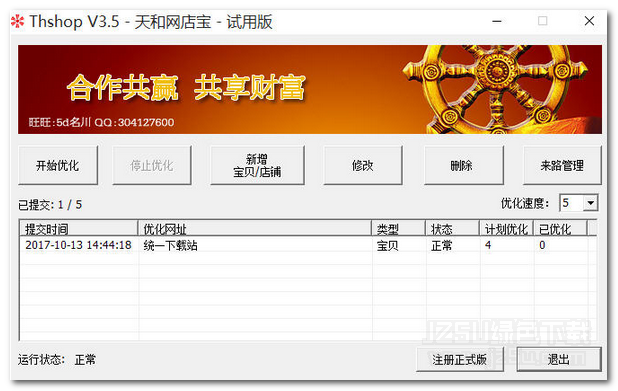The image size is (618, 391).
Task: Start optimization with 开始优化 button
Action: (58, 165)
